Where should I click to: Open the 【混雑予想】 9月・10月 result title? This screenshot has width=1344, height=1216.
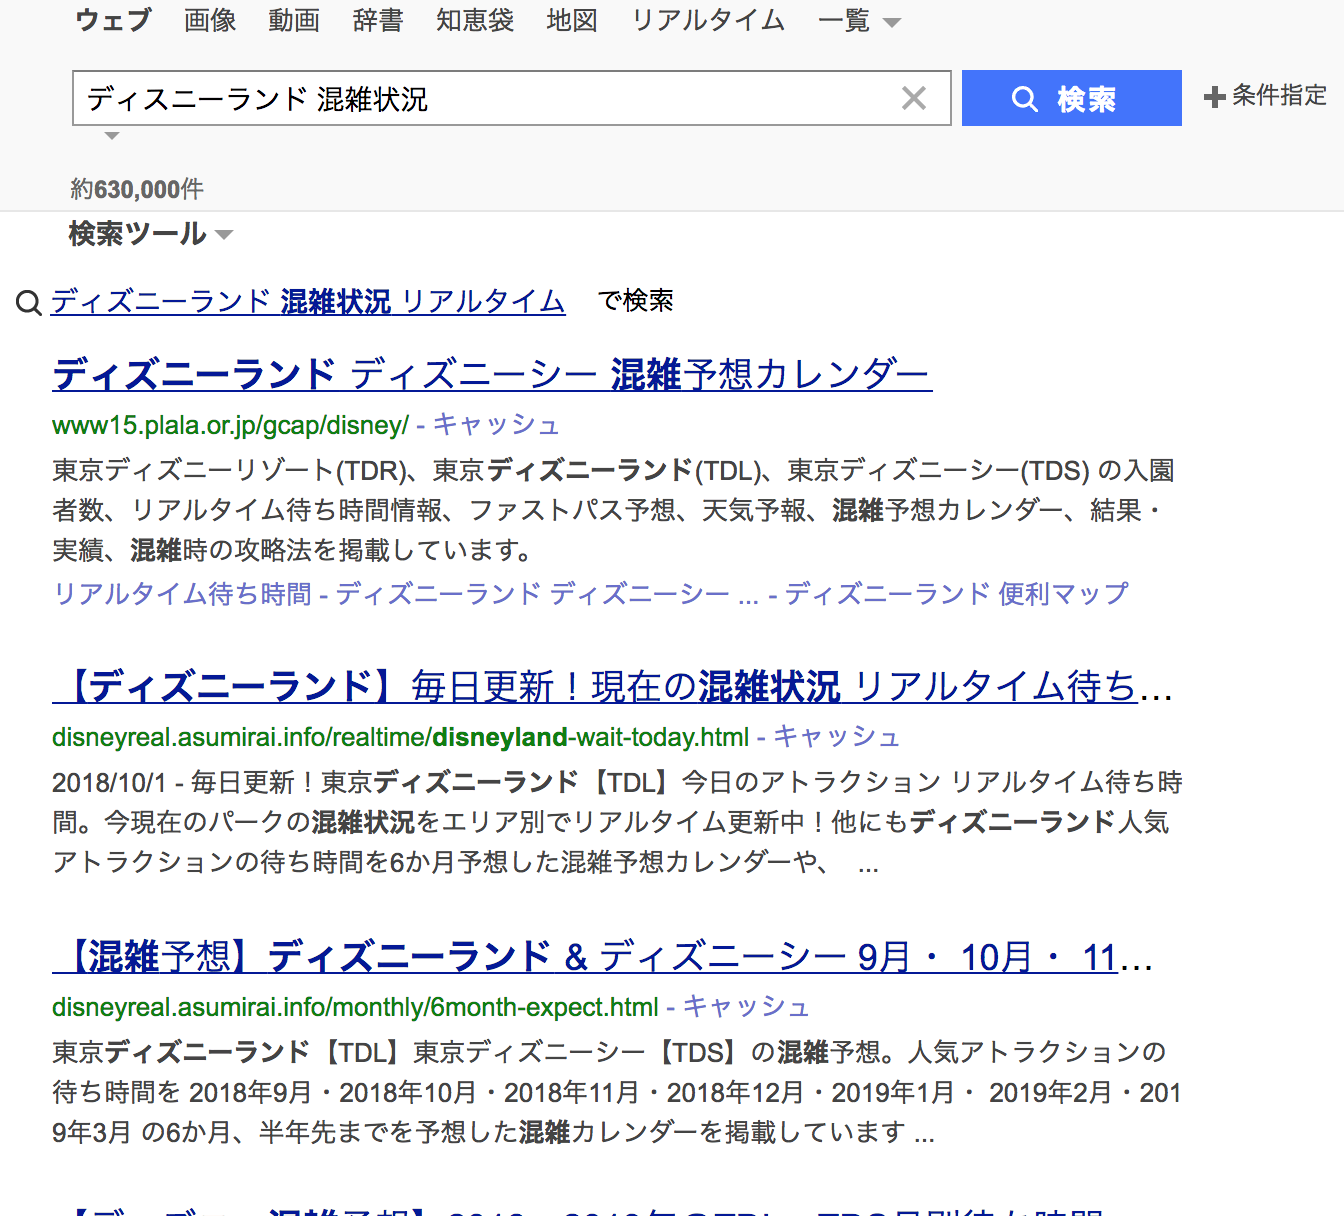click(x=602, y=958)
